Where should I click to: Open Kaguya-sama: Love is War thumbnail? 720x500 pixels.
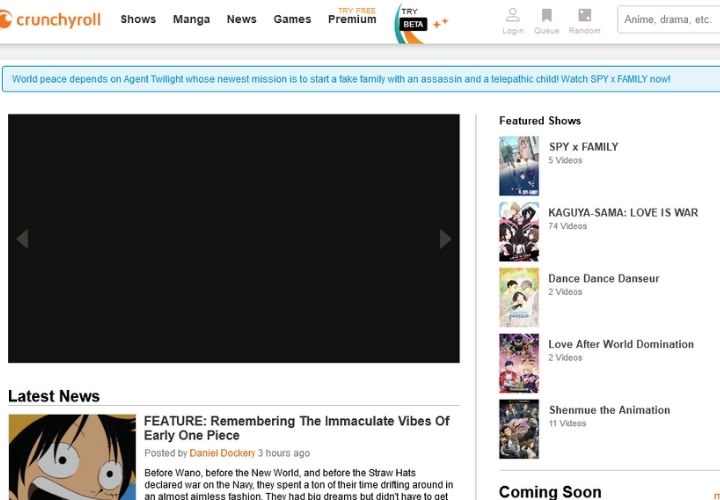[519, 232]
